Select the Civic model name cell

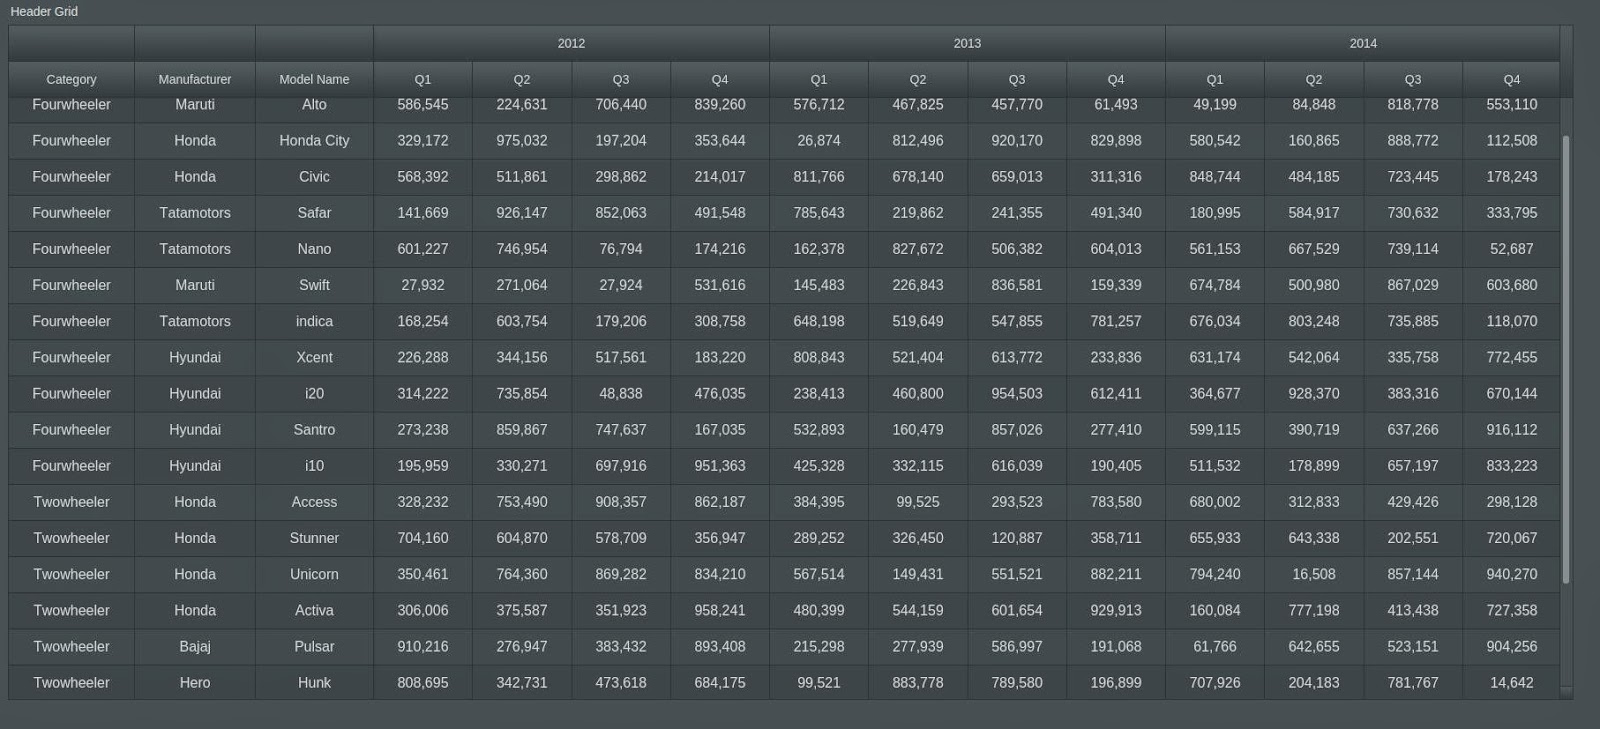314,177
